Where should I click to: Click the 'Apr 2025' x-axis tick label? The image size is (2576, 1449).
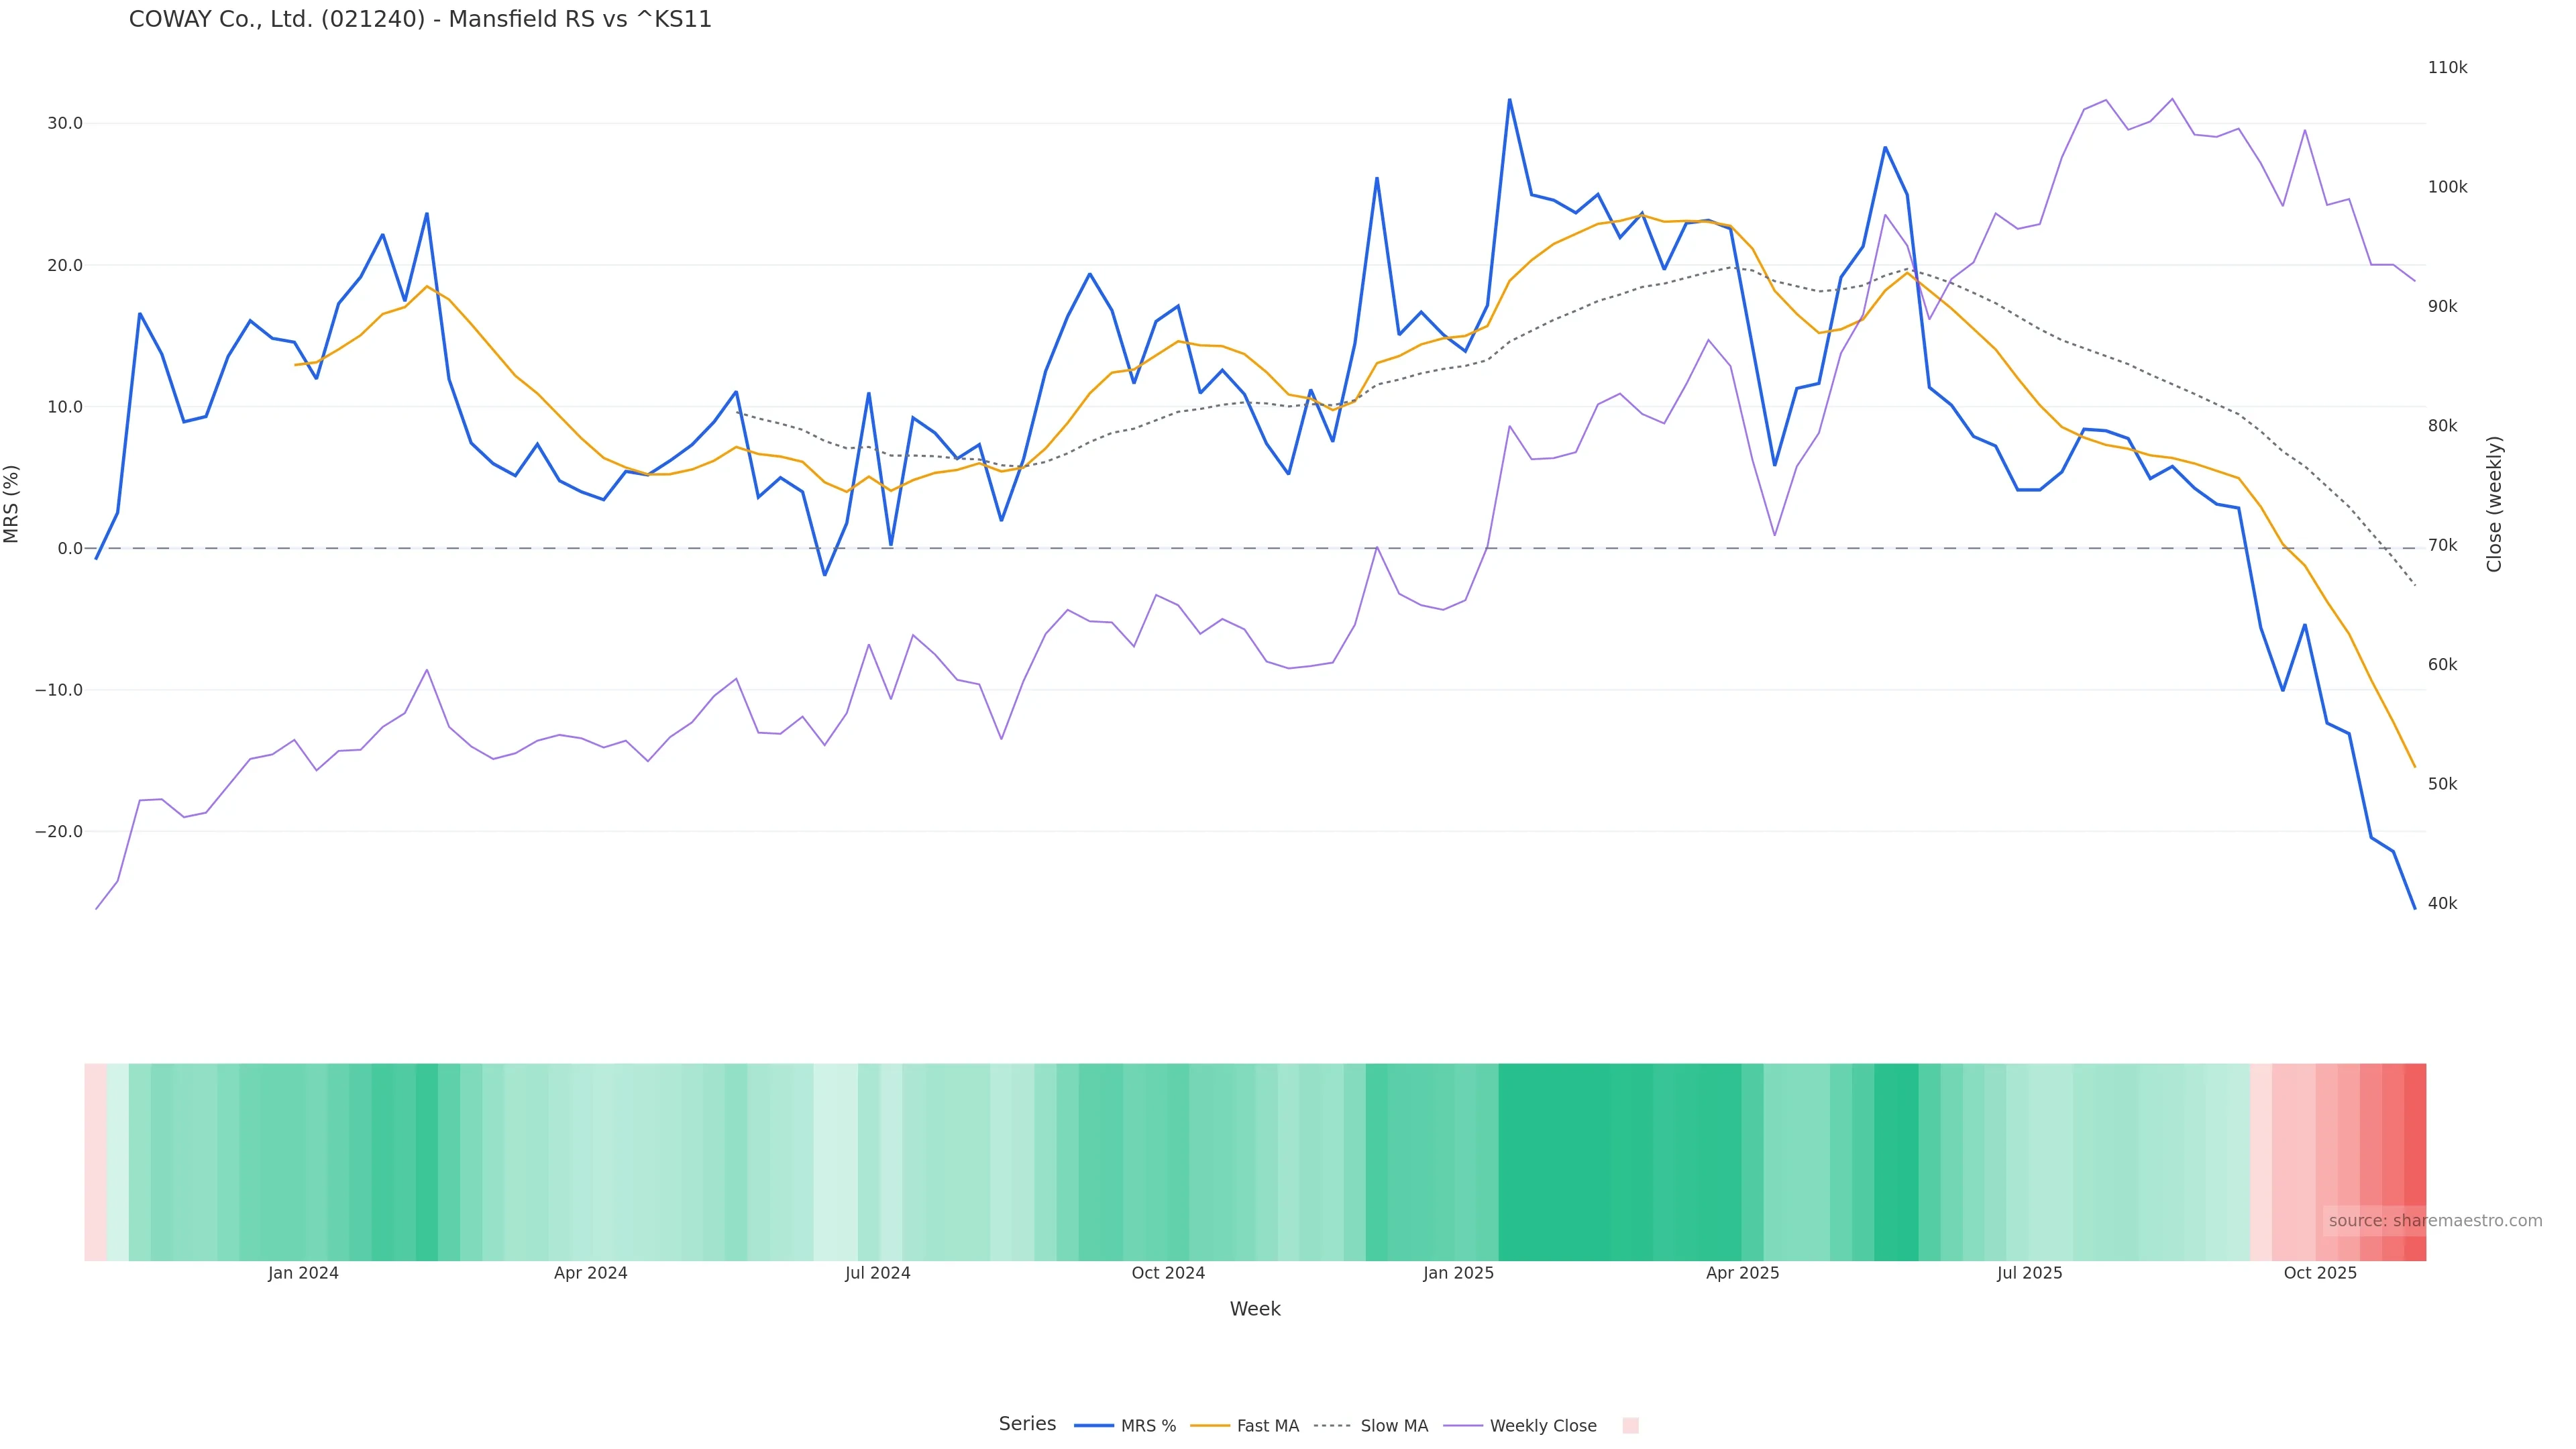[x=1742, y=1273]
